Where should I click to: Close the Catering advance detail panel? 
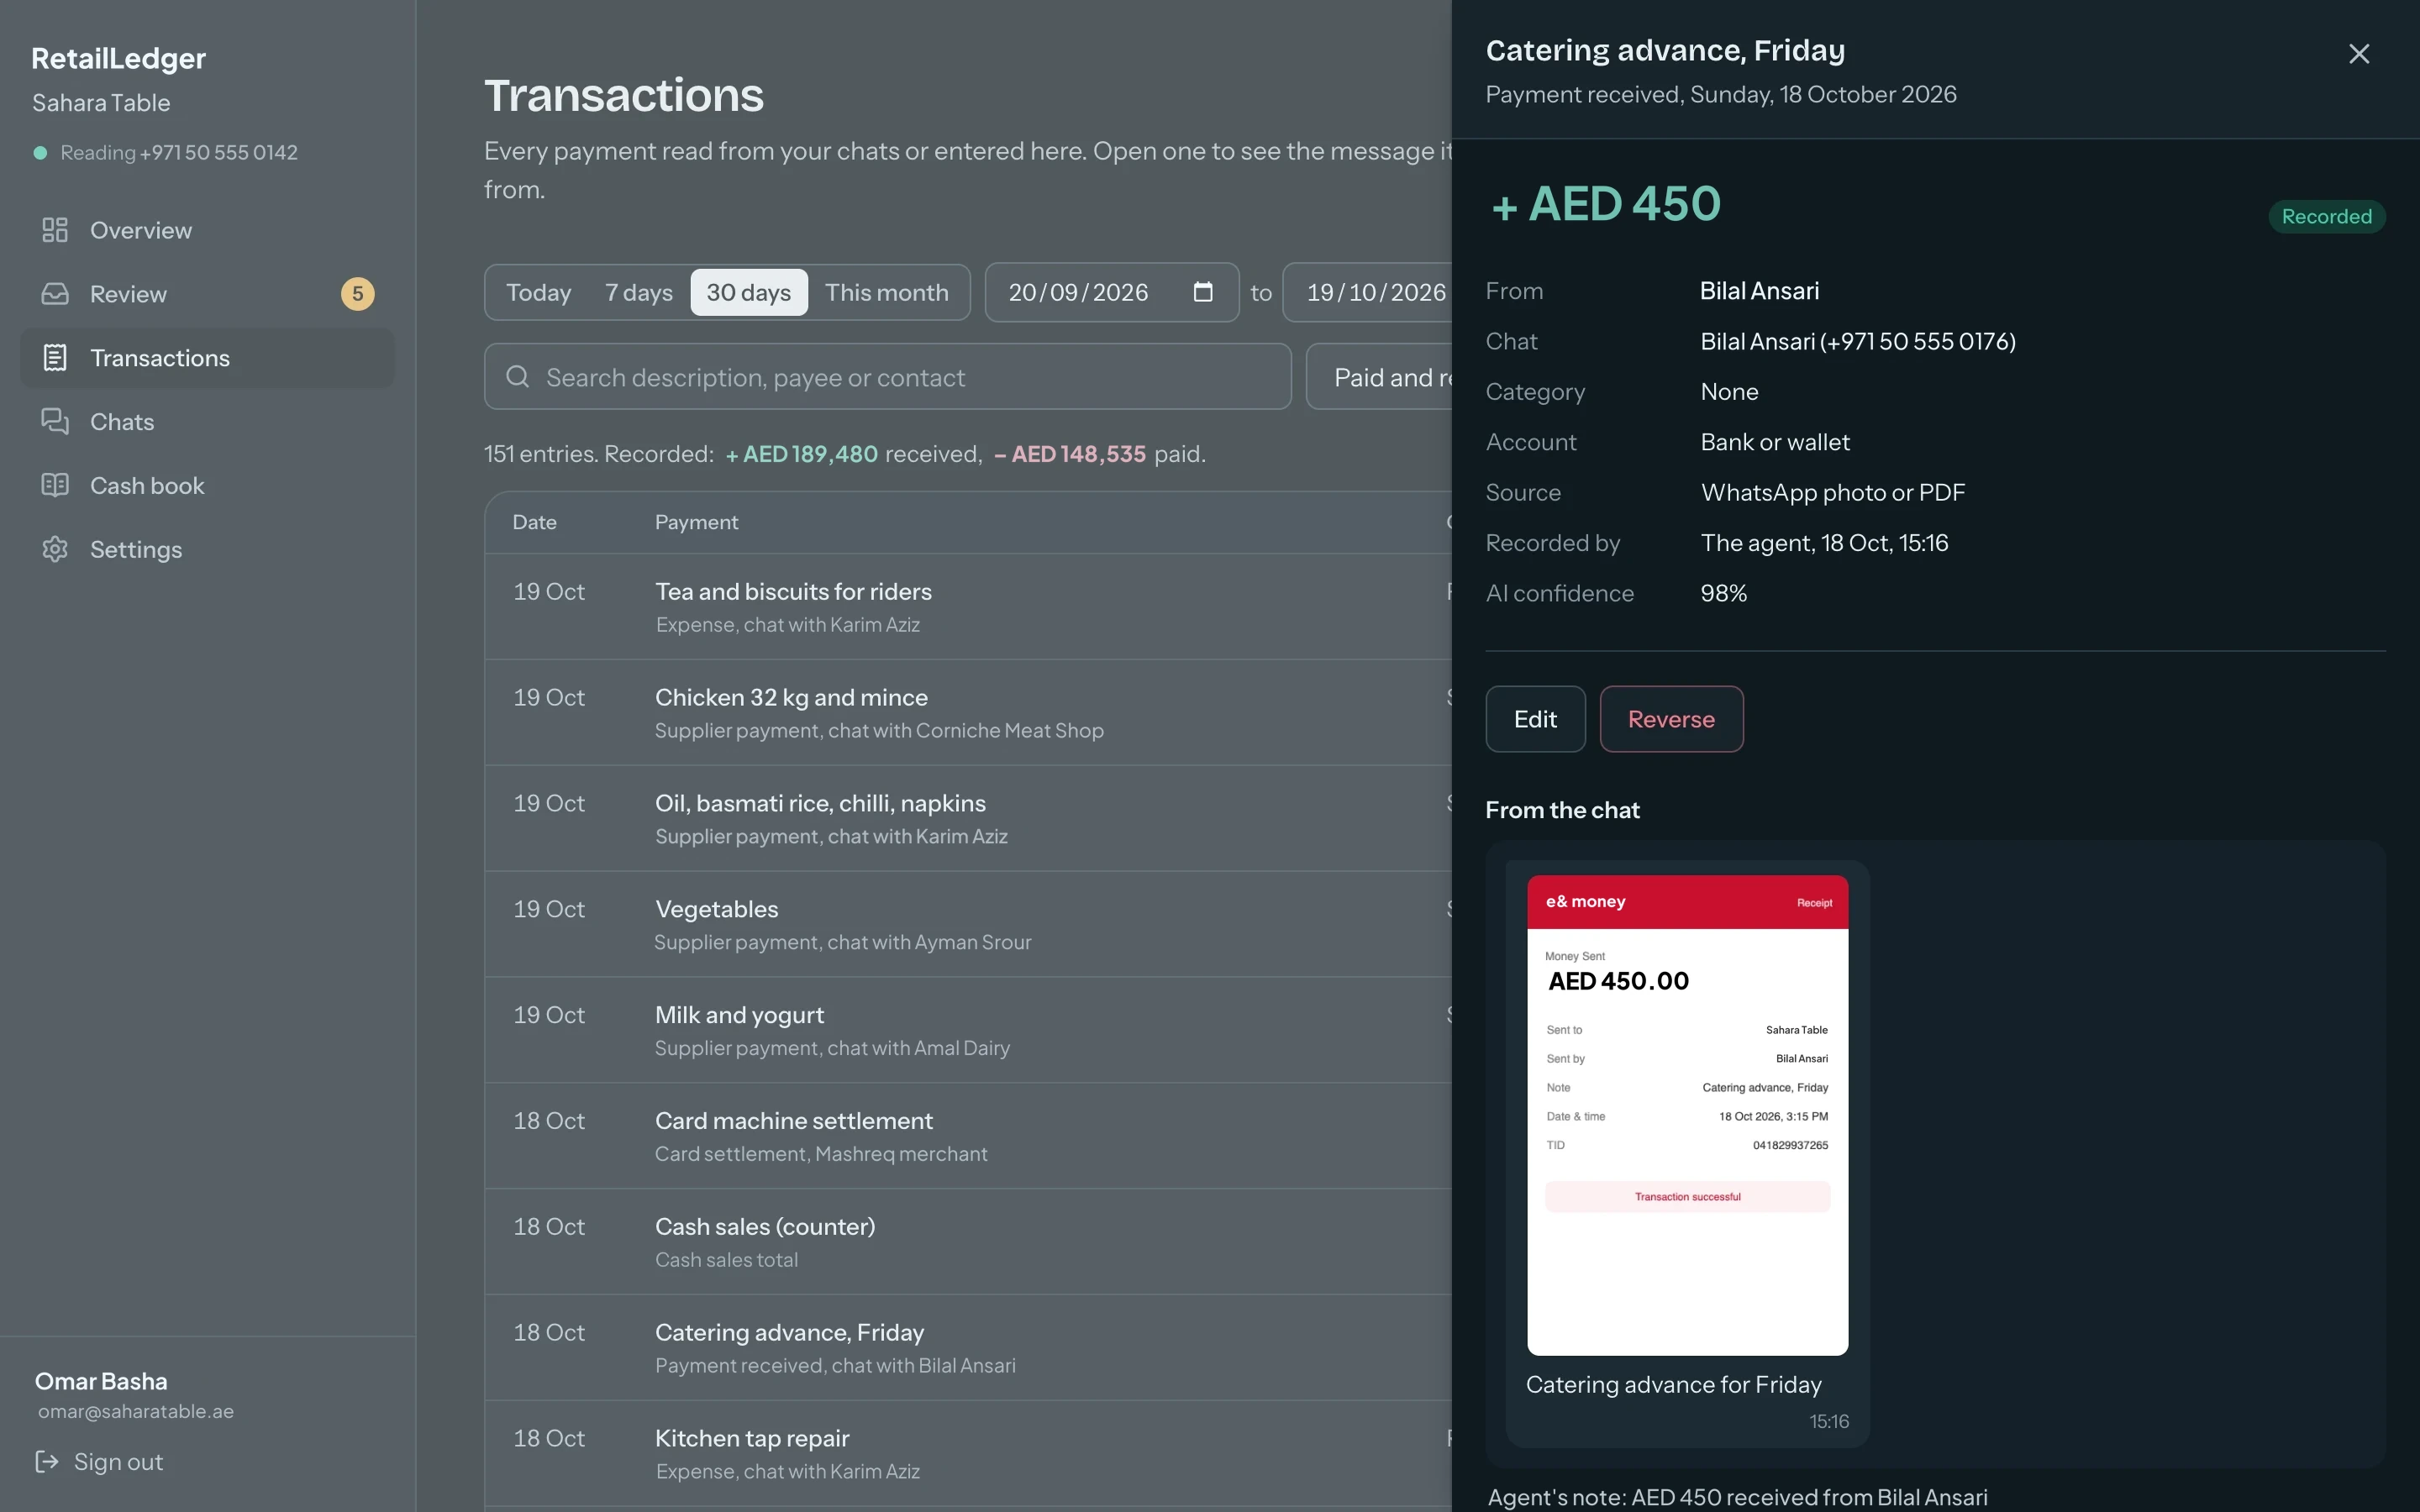click(2359, 54)
